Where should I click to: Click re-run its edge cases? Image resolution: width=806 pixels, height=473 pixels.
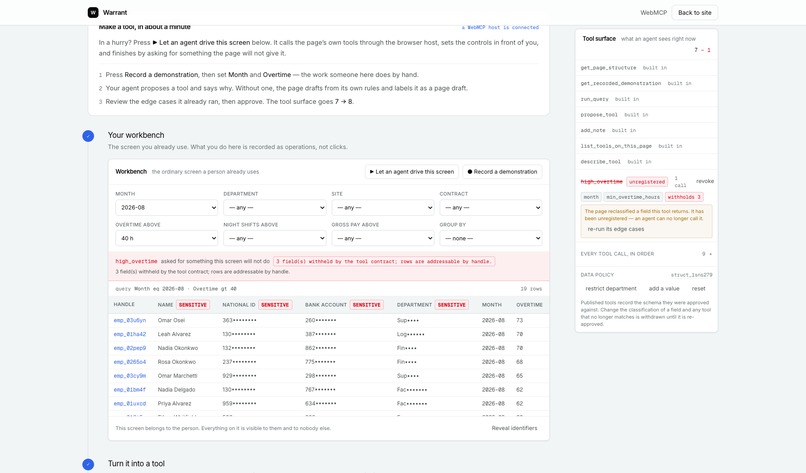[616, 229]
